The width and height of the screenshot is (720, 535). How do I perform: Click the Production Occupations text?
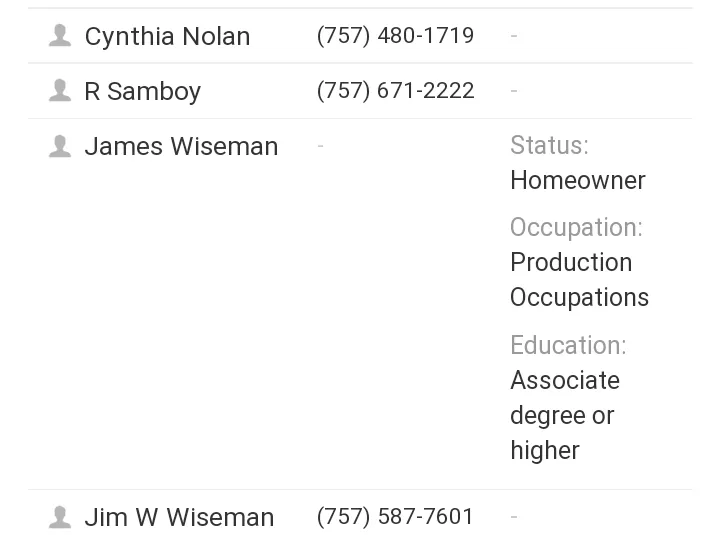coord(579,280)
